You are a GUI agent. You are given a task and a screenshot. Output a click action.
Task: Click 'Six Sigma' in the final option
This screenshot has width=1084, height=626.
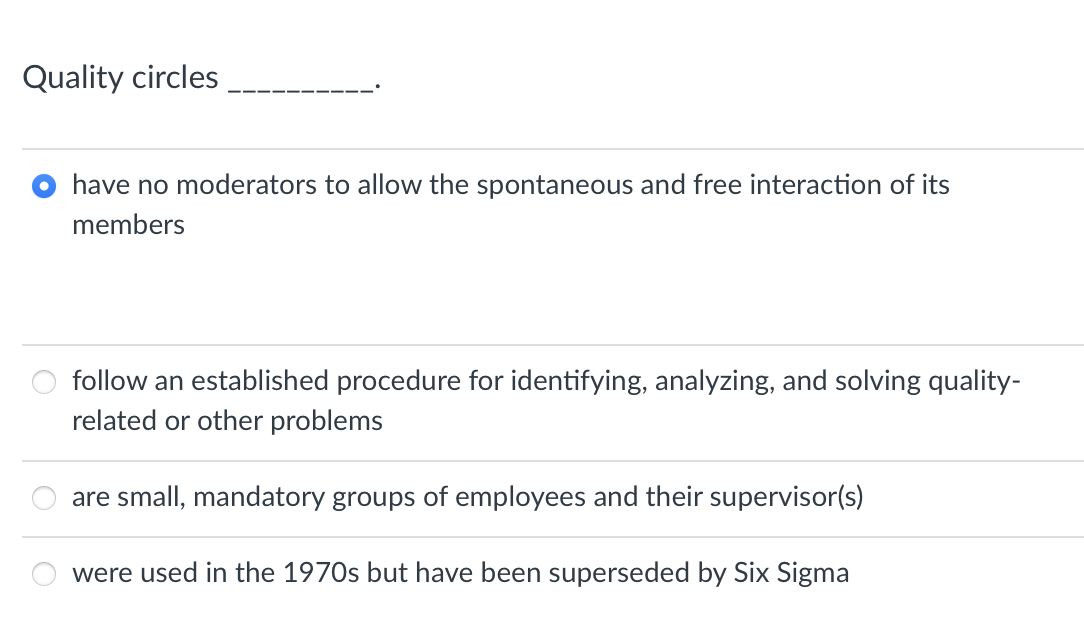click(x=795, y=572)
